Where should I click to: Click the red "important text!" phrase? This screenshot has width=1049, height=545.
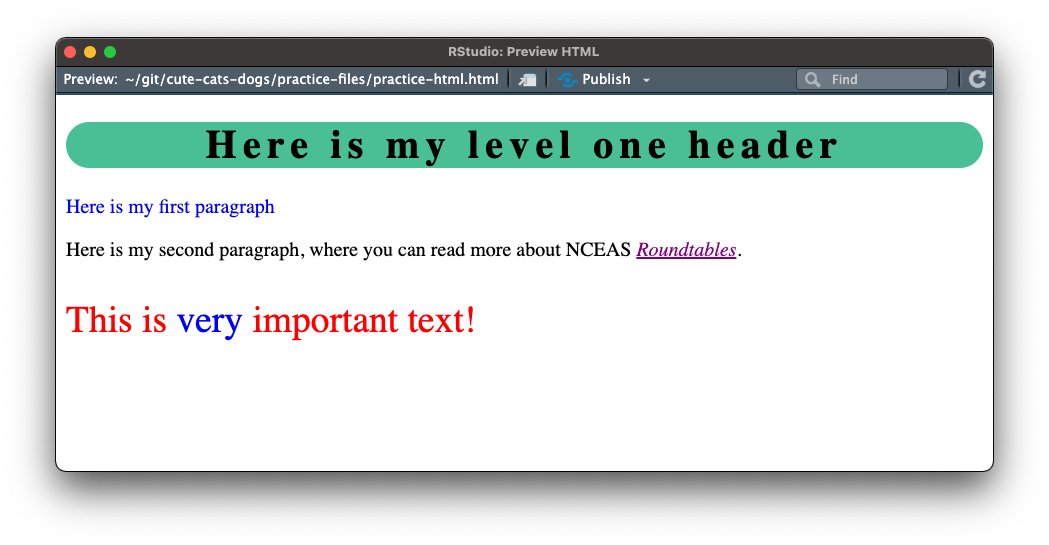pos(364,320)
